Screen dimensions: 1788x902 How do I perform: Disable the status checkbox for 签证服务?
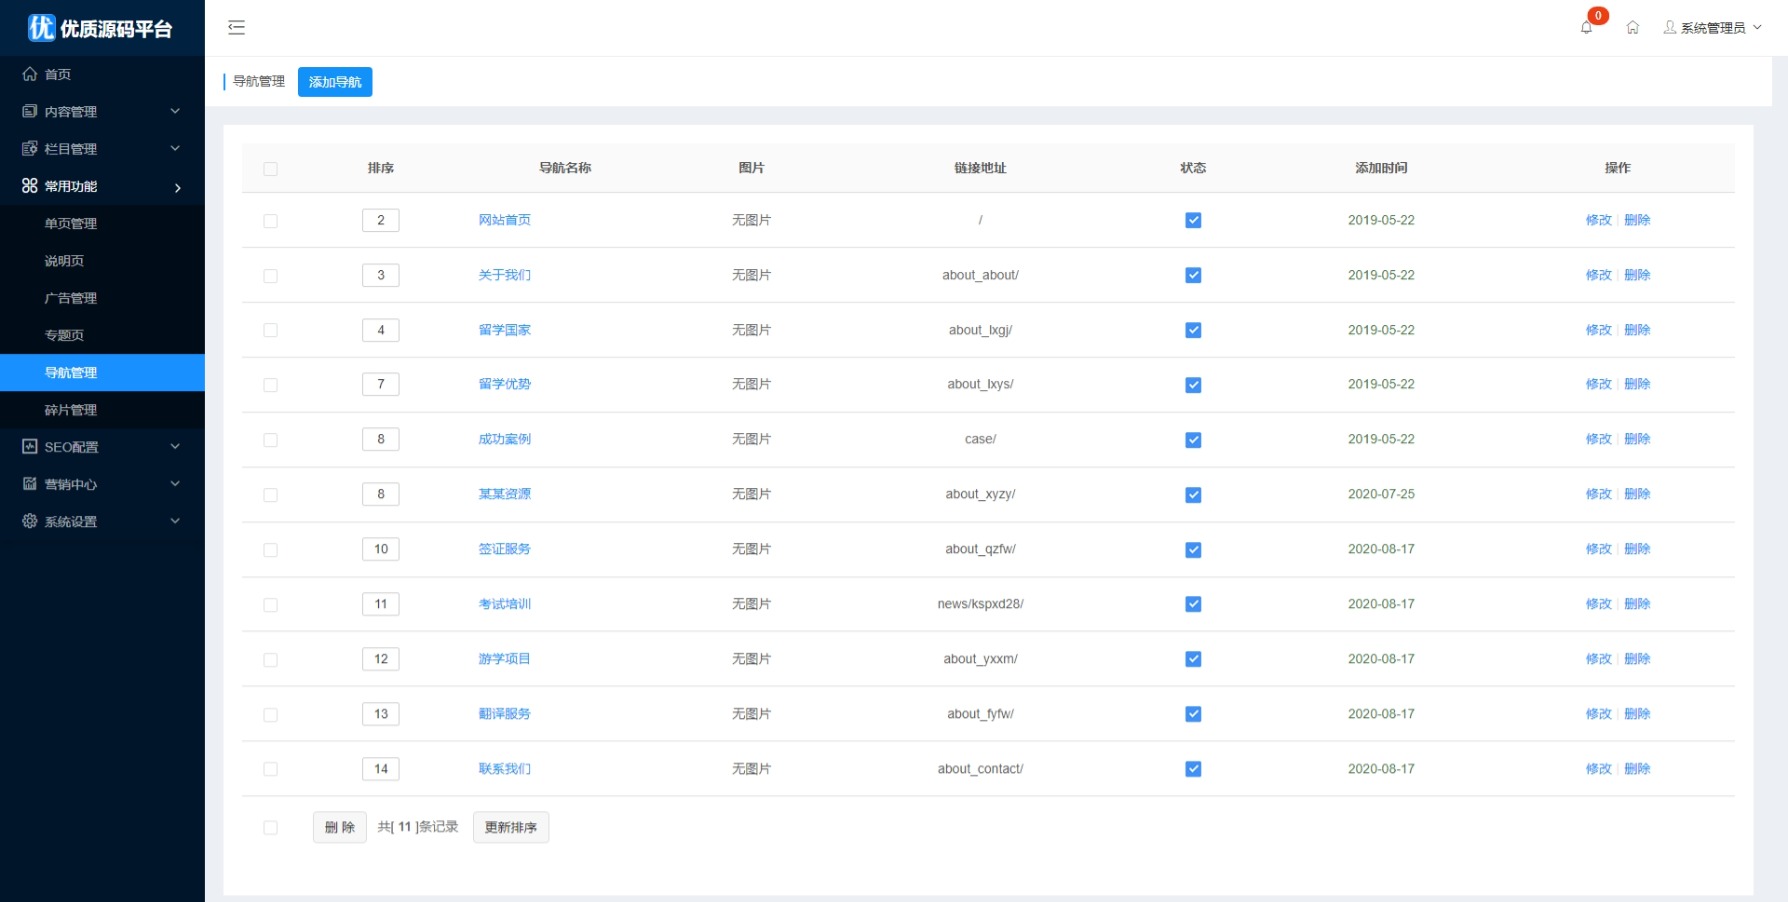[x=1193, y=550]
